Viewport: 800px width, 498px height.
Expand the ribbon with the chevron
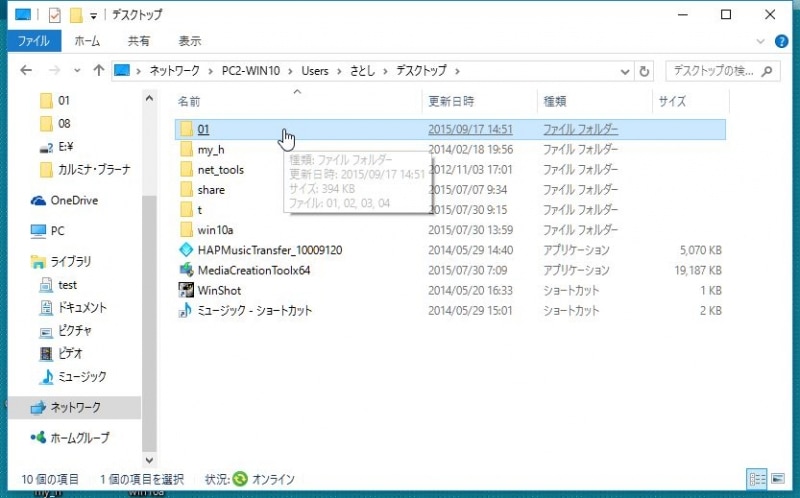tap(760, 41)
